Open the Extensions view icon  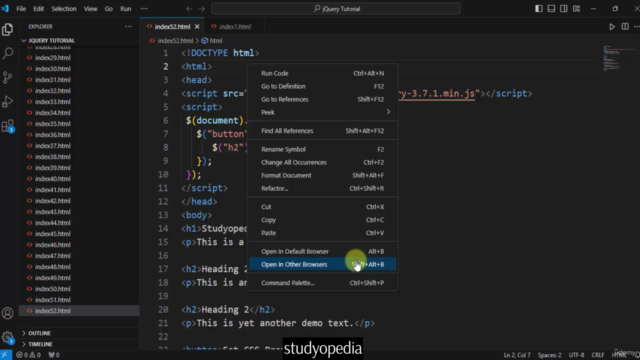pos(7,126)
